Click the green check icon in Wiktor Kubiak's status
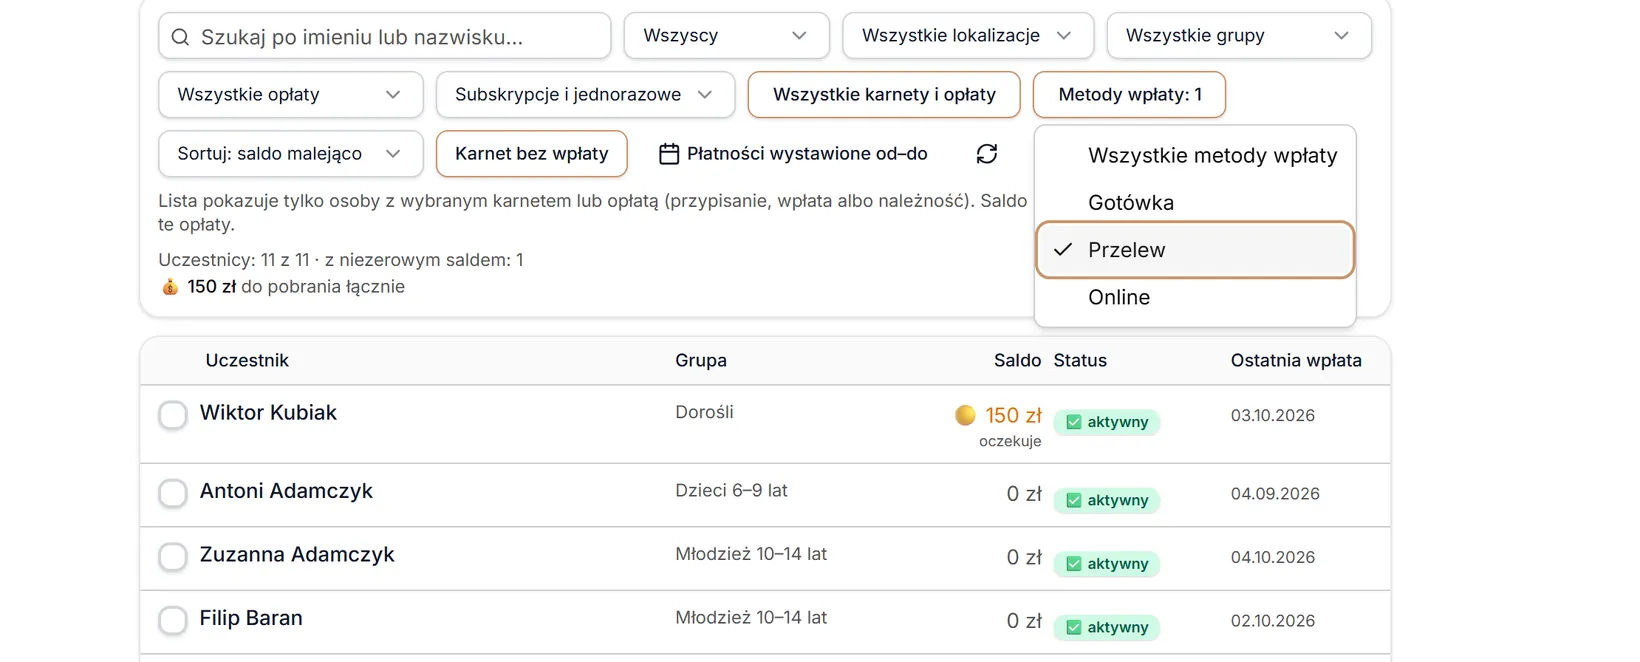 pos(1074,422)
